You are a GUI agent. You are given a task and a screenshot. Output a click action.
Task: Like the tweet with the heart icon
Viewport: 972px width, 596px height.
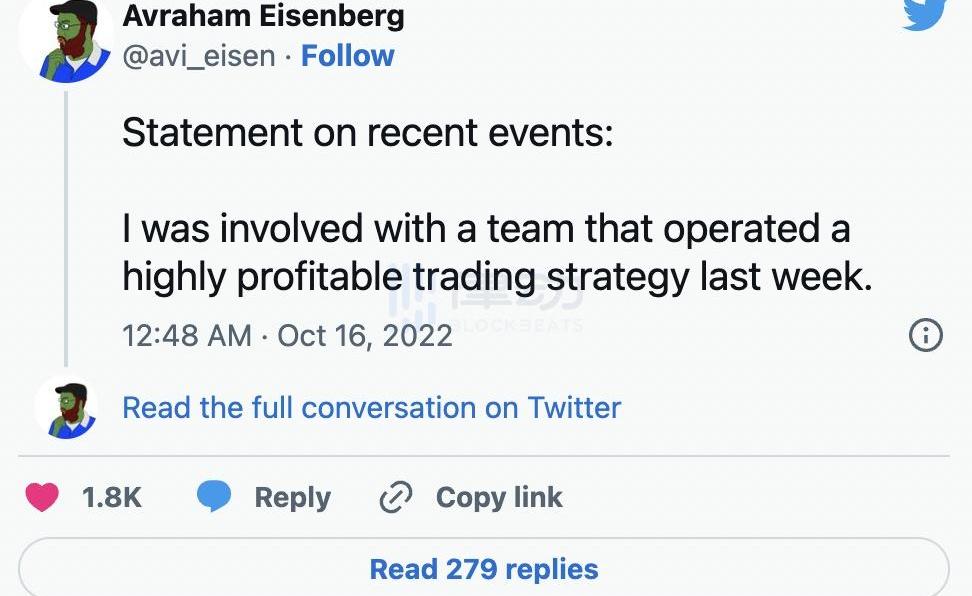point(42,497)
